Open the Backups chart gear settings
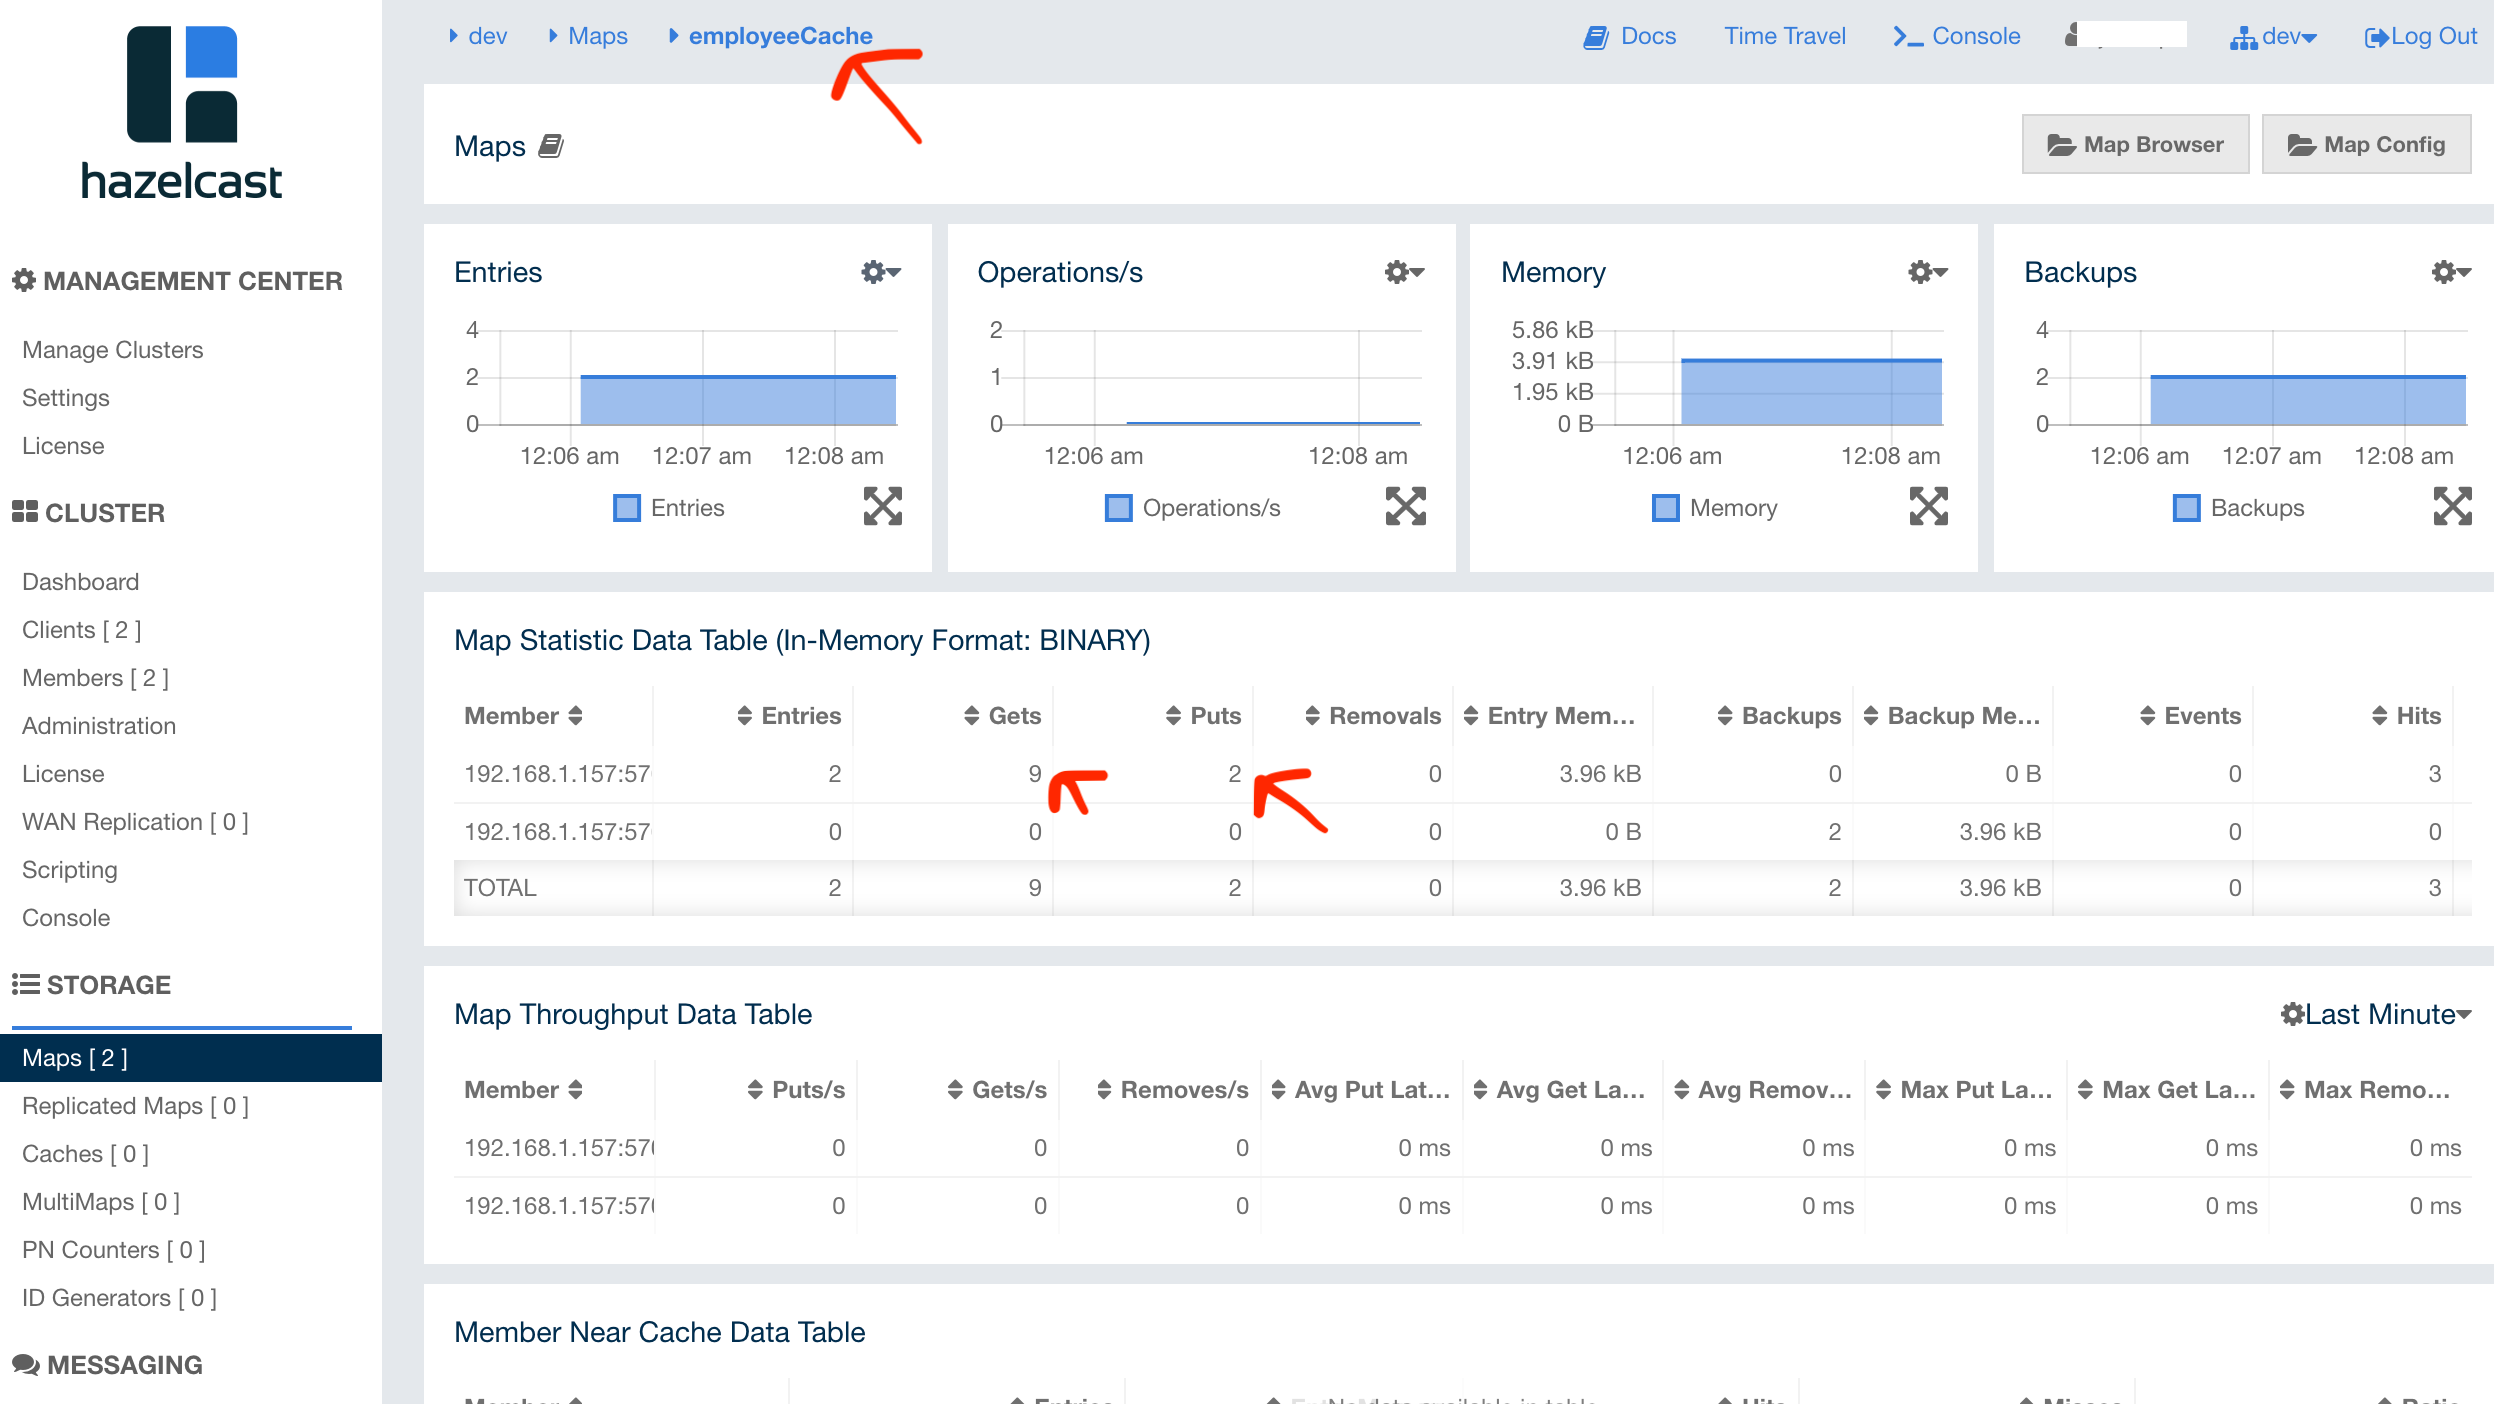Screen dimensions: 2494x1404 click(2451, 272)
